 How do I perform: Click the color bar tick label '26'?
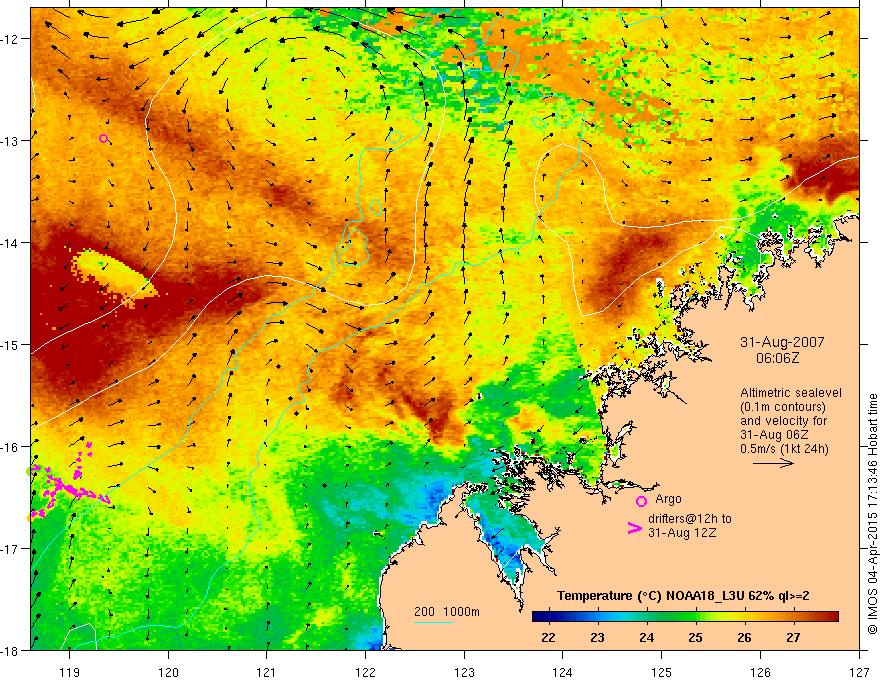[x=744, y=638]
